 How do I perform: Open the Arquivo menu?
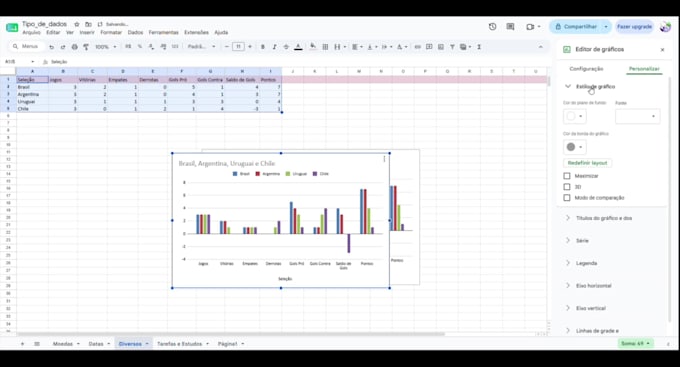31,33
